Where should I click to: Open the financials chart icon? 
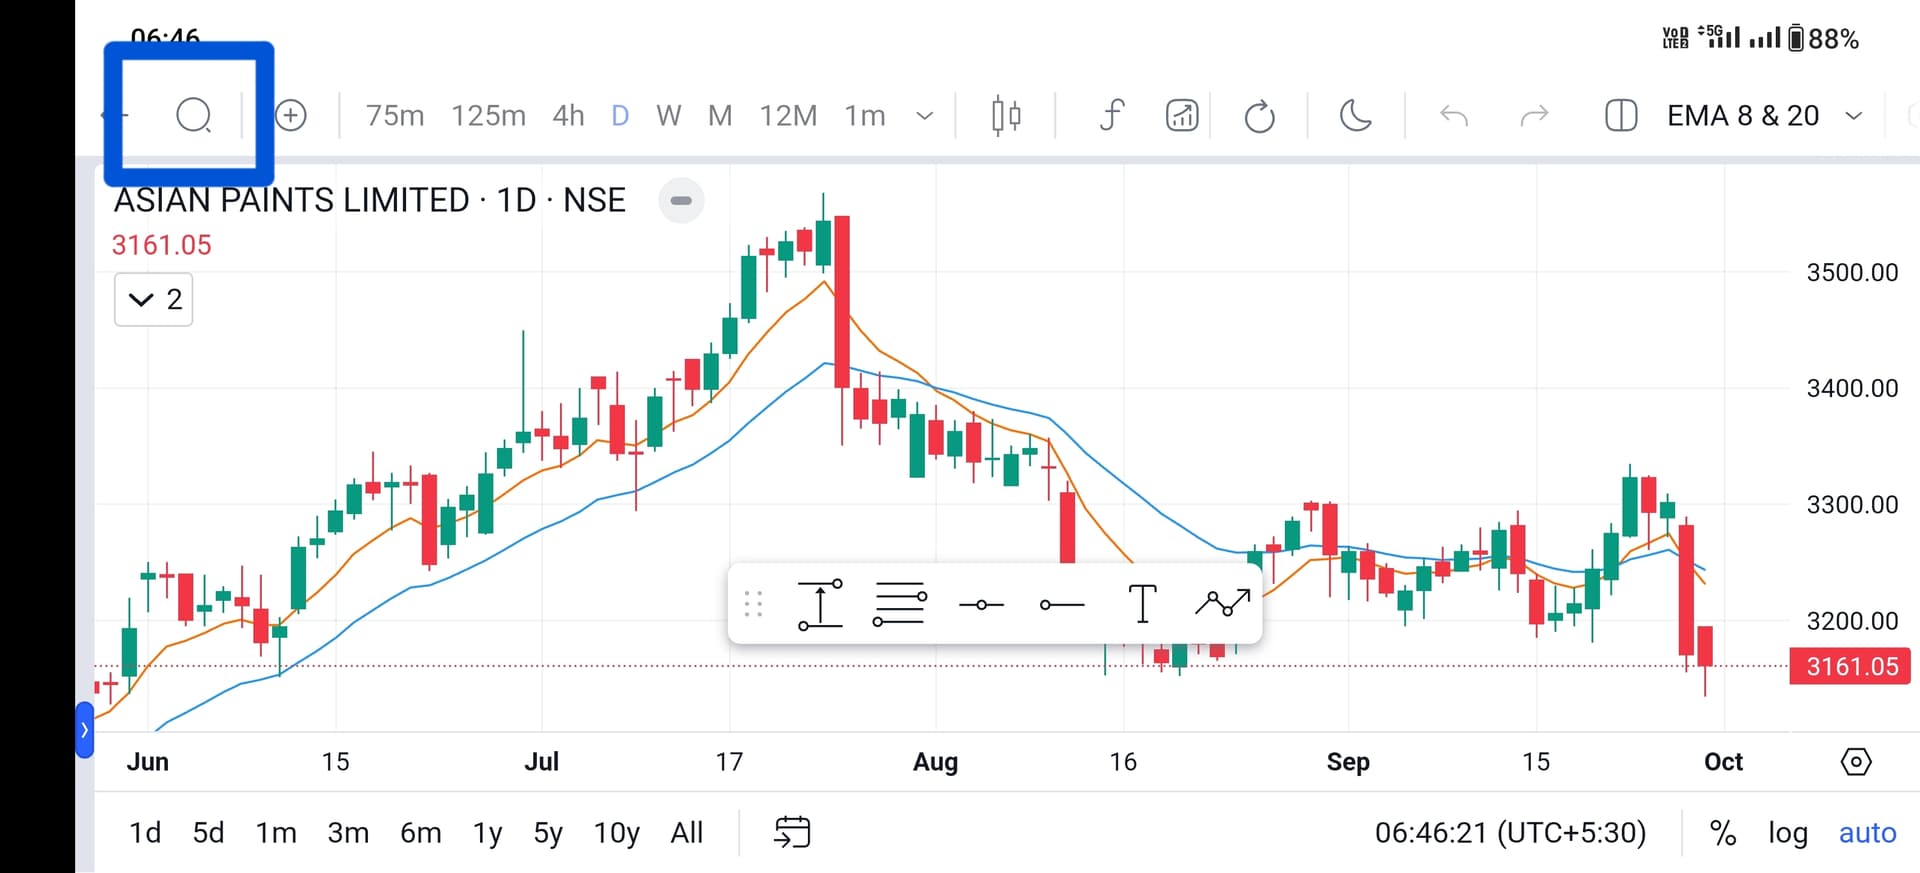(x=1182, y=116)
